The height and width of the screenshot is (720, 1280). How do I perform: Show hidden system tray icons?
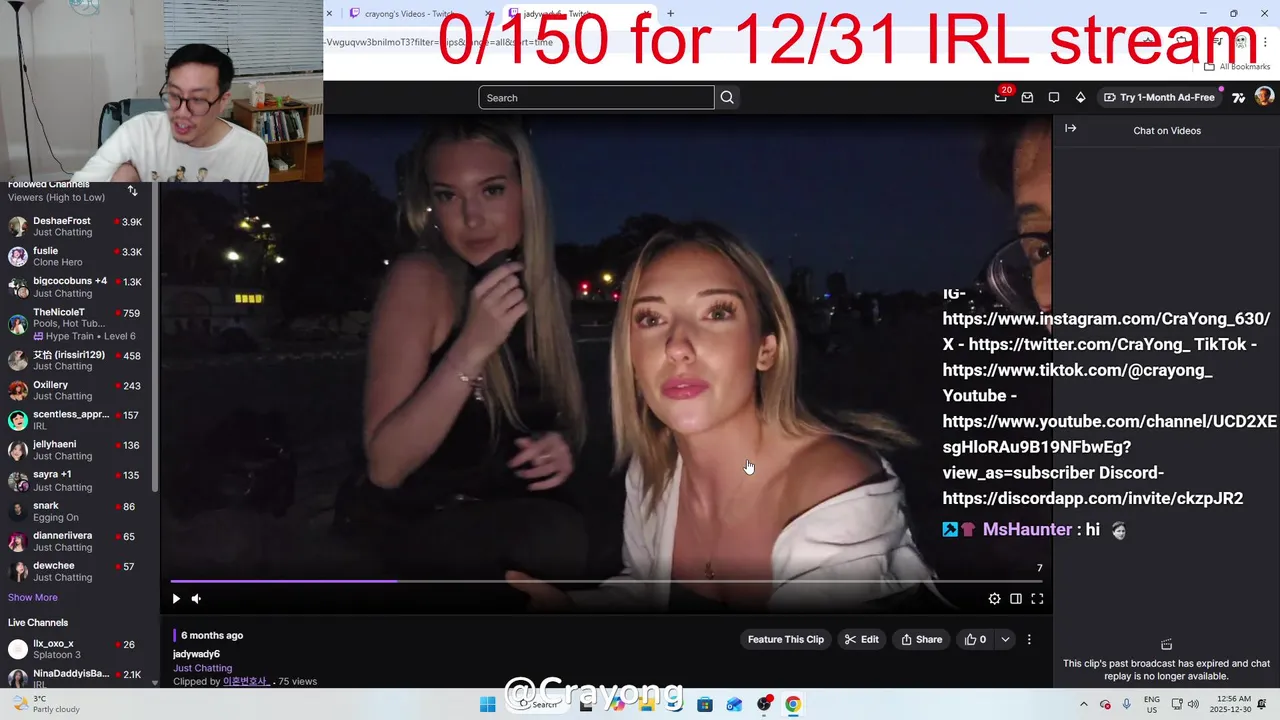click(x=1084, y=704)
